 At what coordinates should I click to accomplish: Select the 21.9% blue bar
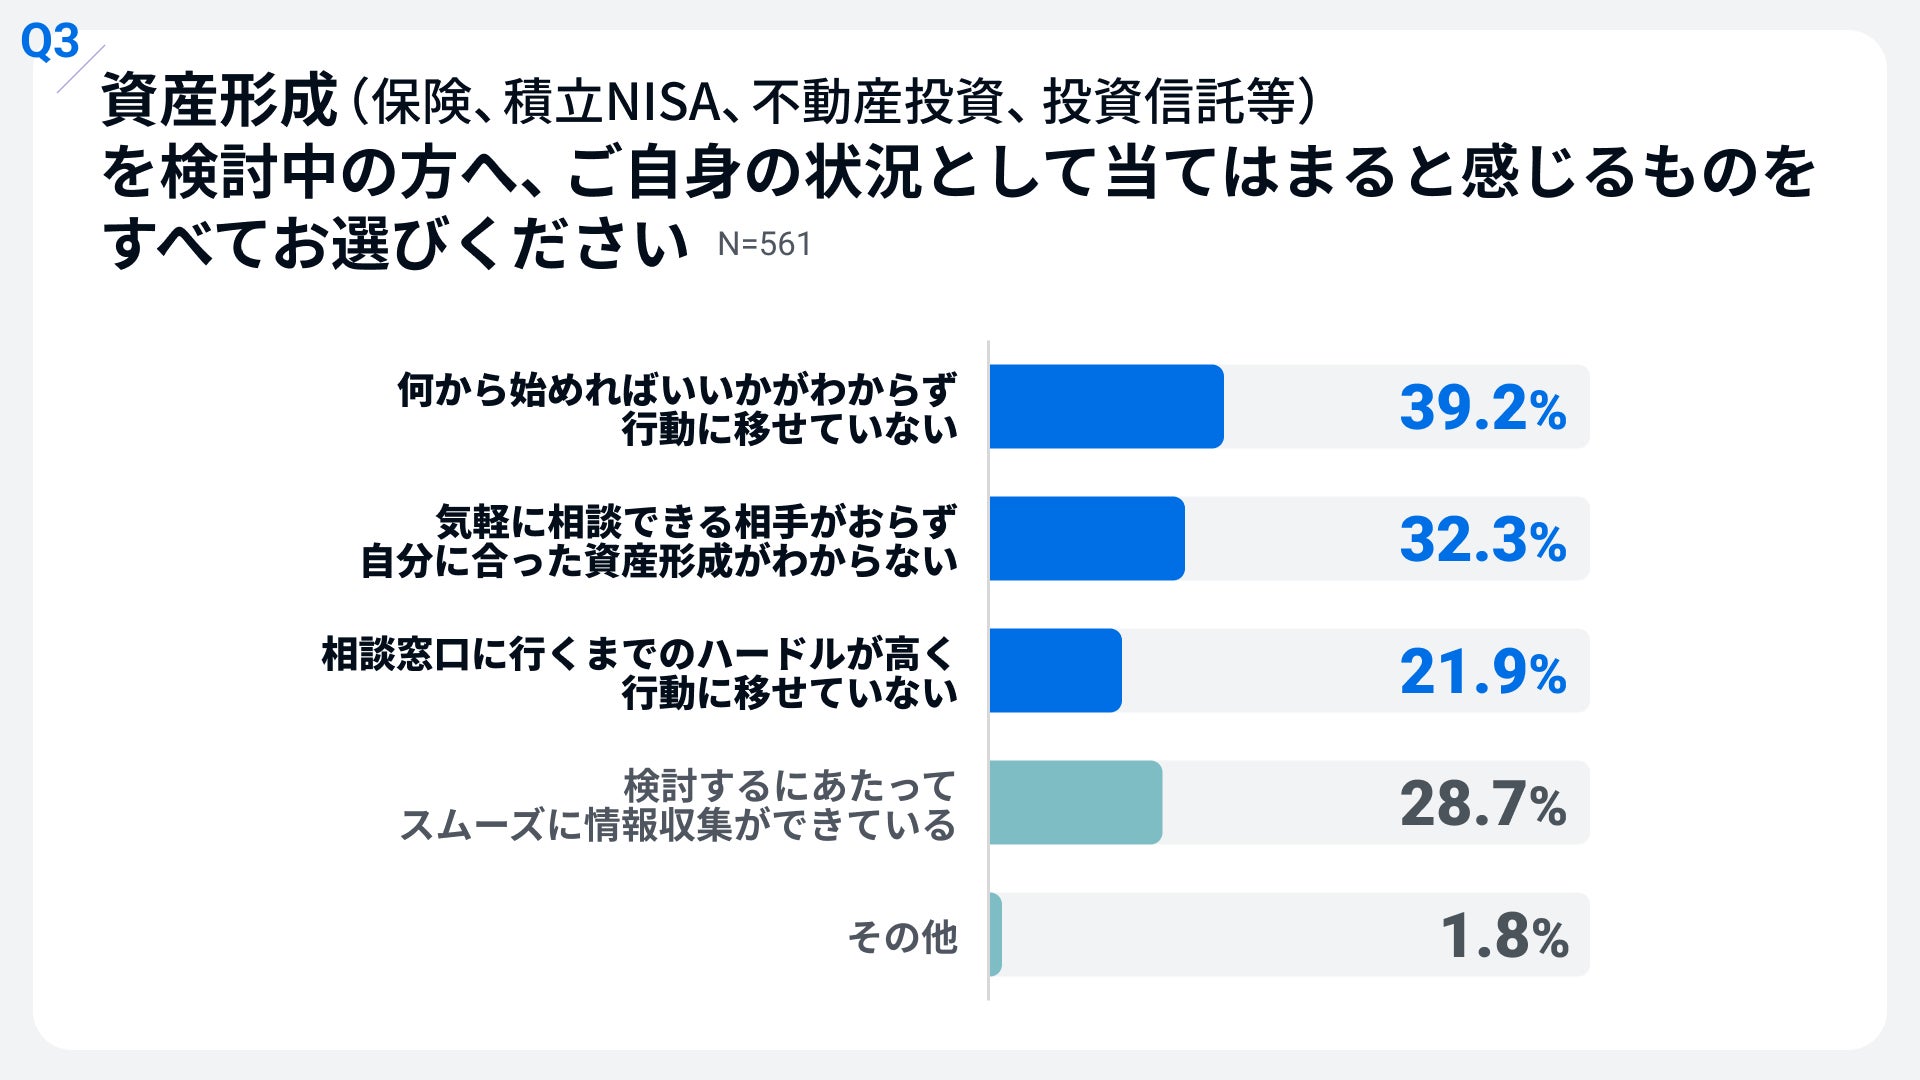[x=1055, y=670]
